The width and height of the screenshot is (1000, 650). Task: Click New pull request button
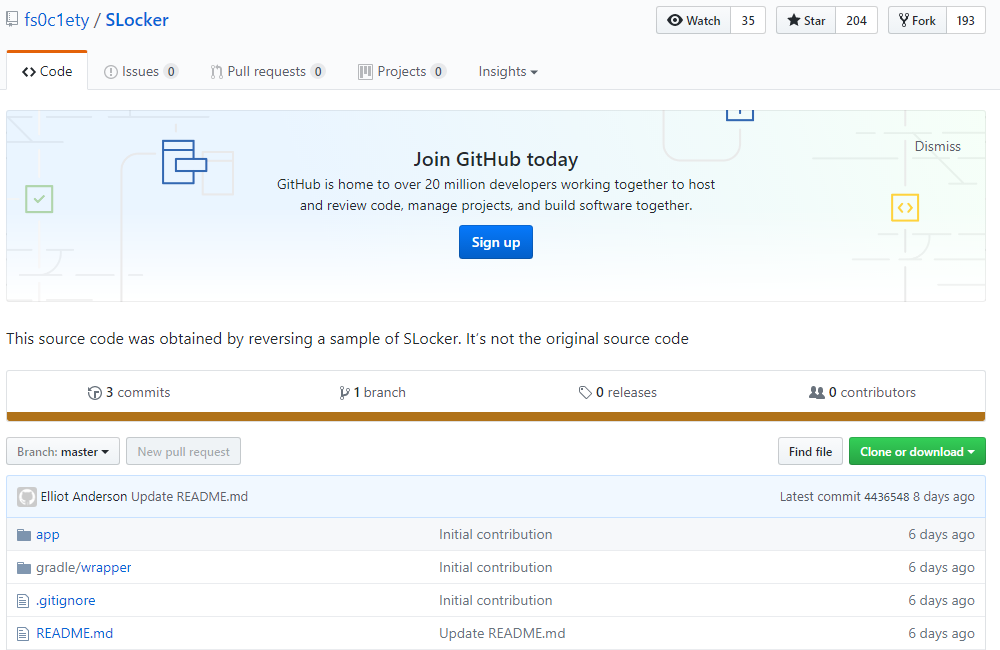183,452
